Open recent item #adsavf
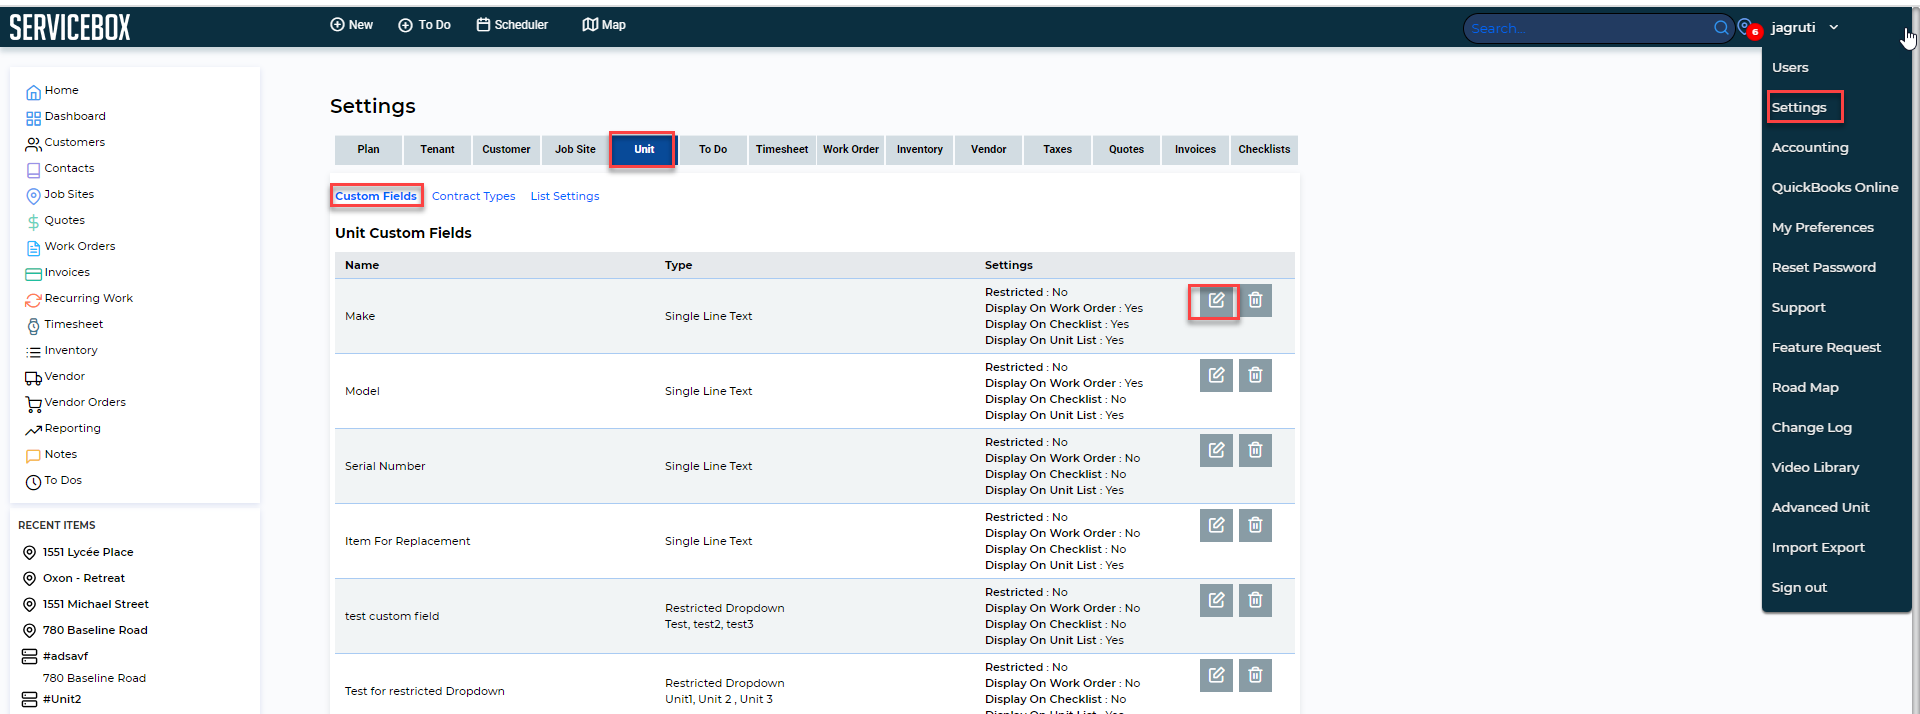1920x714 pixels. point(65,656)
